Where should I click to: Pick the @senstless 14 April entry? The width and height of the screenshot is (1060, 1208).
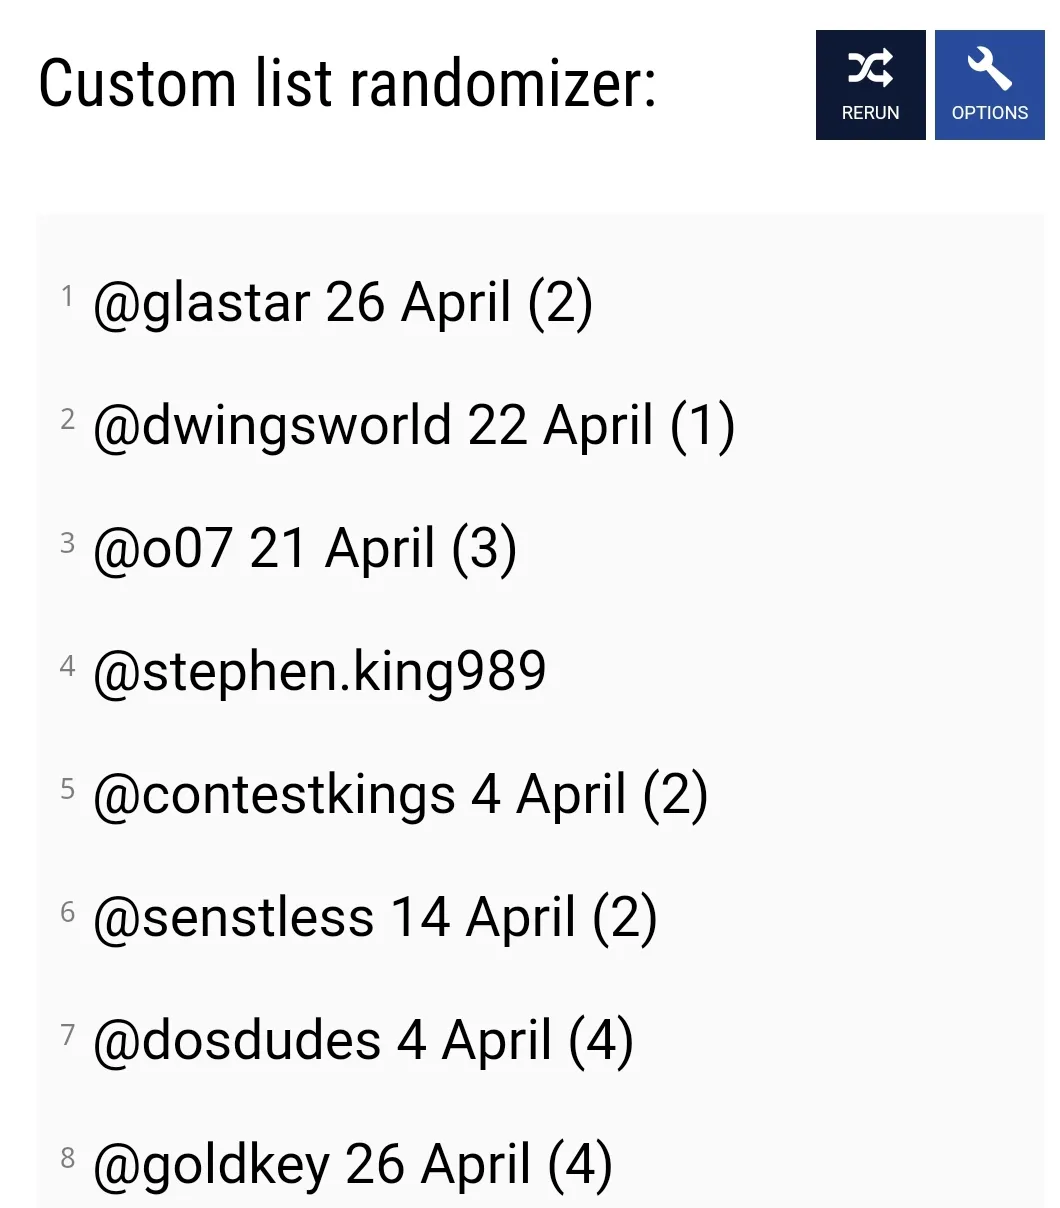(x=374, y=919)
